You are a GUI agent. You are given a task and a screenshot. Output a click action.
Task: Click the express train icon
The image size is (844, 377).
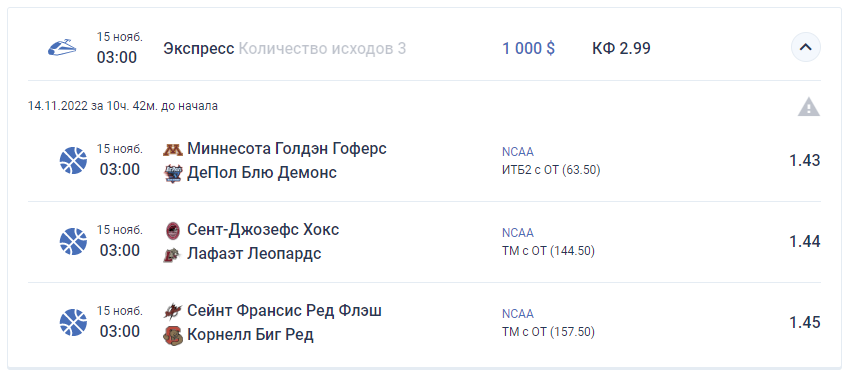pyautogui.click(x=62, y=47)
